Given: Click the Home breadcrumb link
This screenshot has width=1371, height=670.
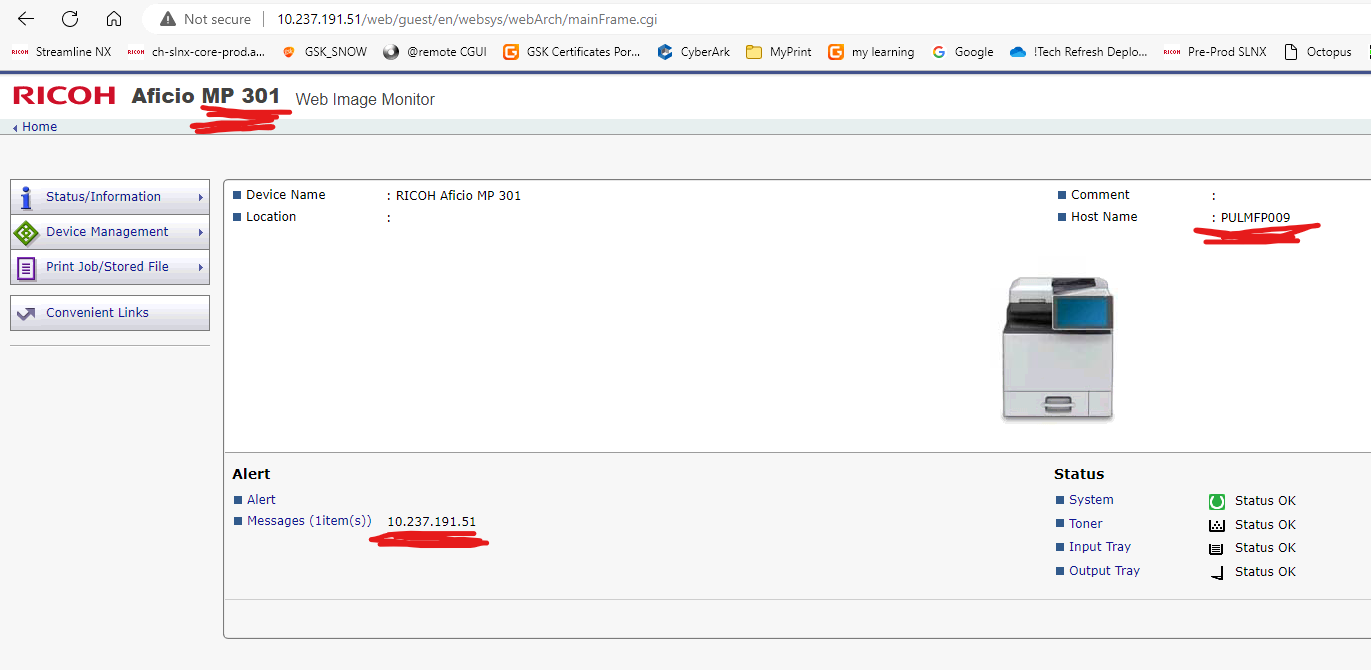Looking at the screenshot, I should (39, 127).
